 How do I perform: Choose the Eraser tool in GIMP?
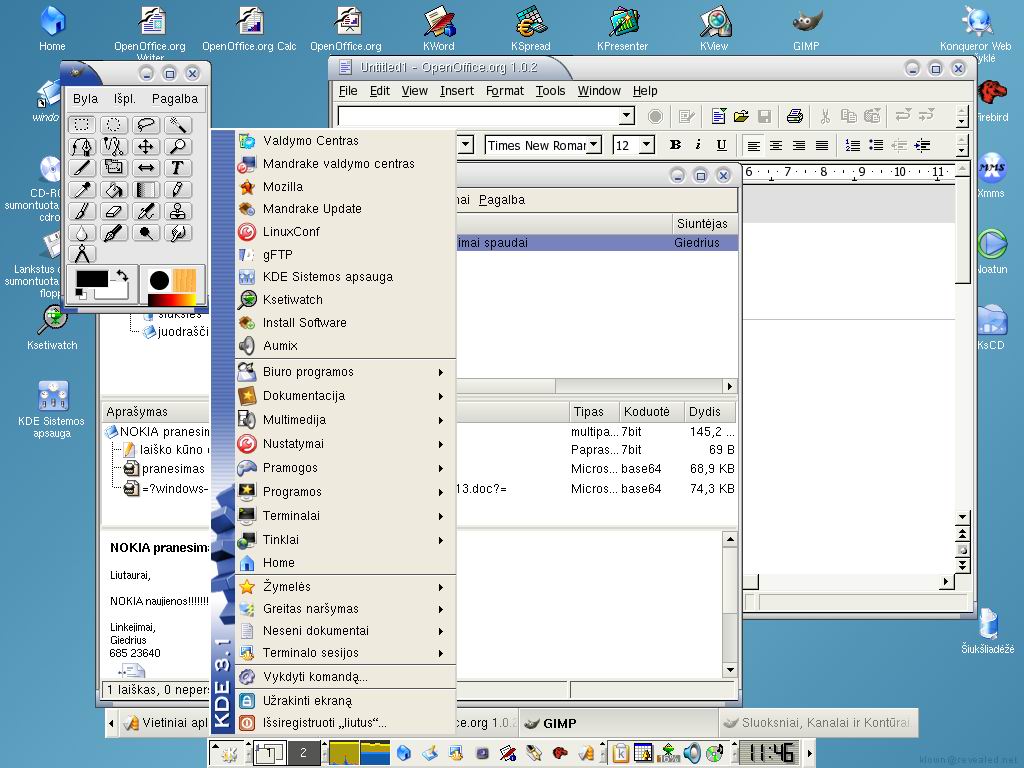pos(114,211)
